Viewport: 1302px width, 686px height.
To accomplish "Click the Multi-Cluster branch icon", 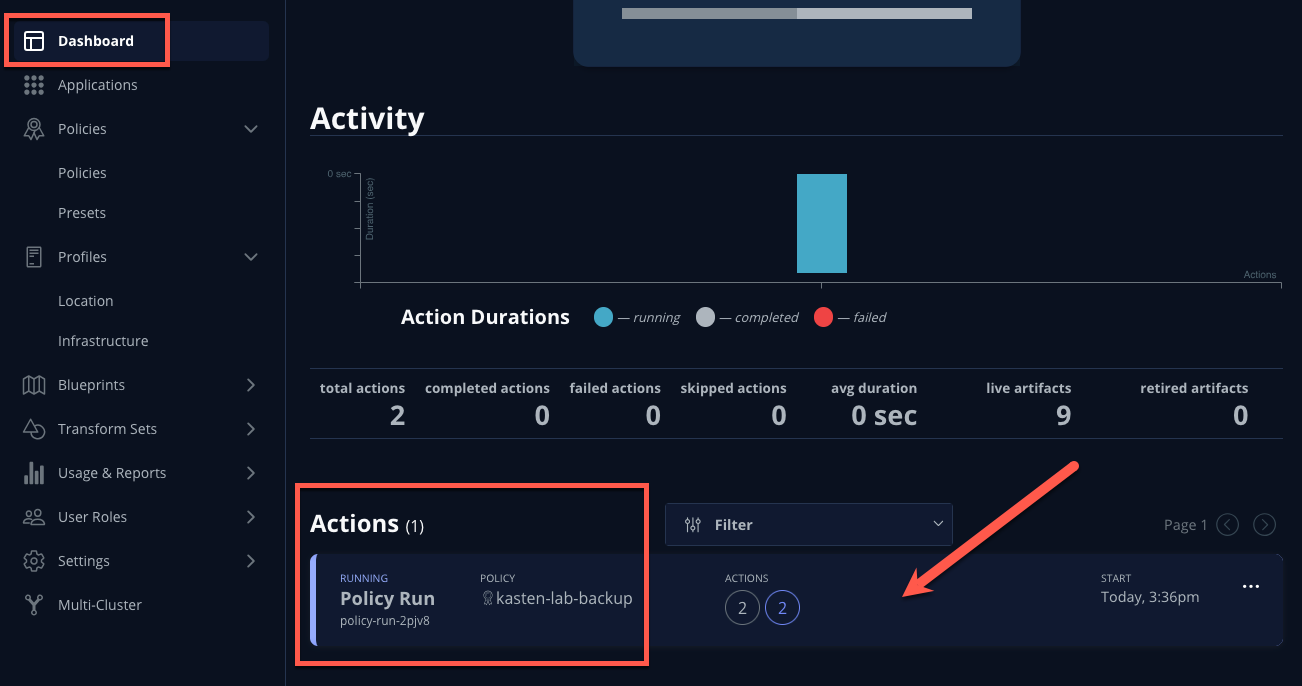I will 34,605.
